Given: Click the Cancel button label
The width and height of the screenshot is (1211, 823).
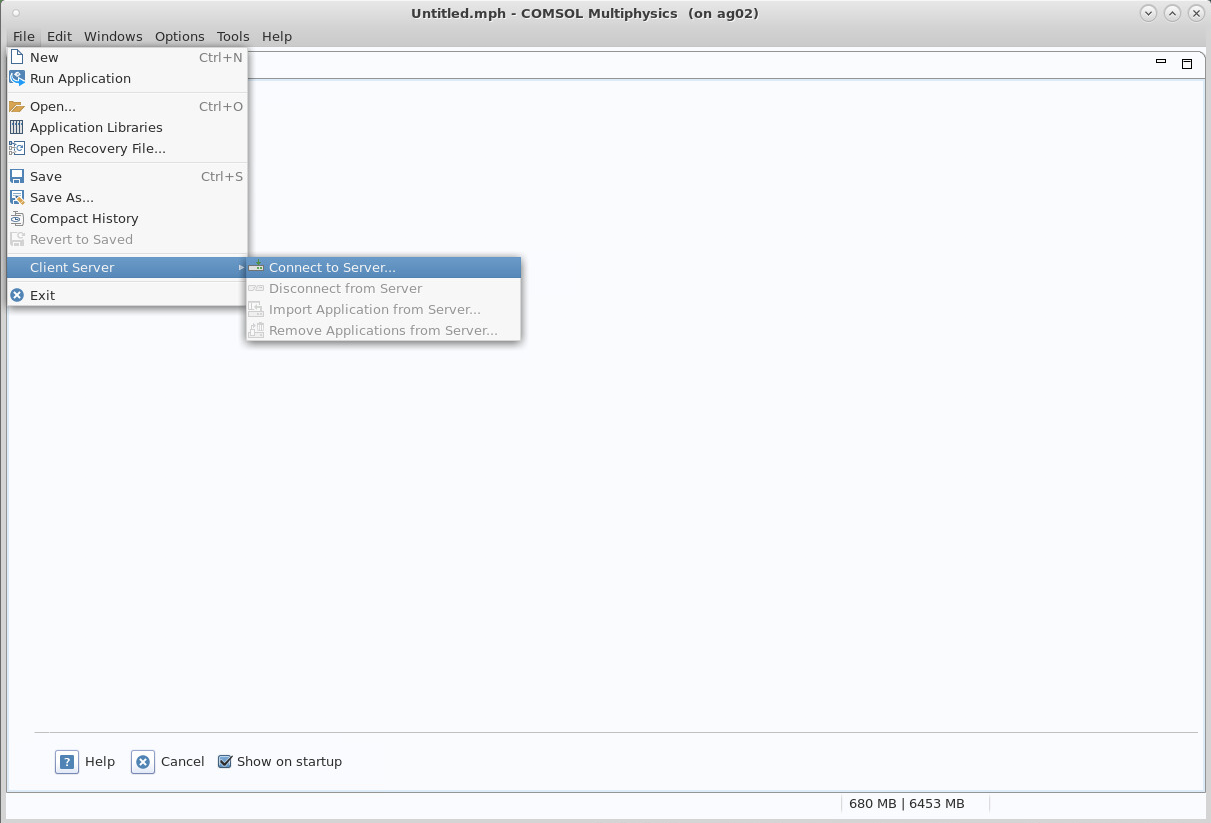Looking at the screenshot, I should coord(183,762).
